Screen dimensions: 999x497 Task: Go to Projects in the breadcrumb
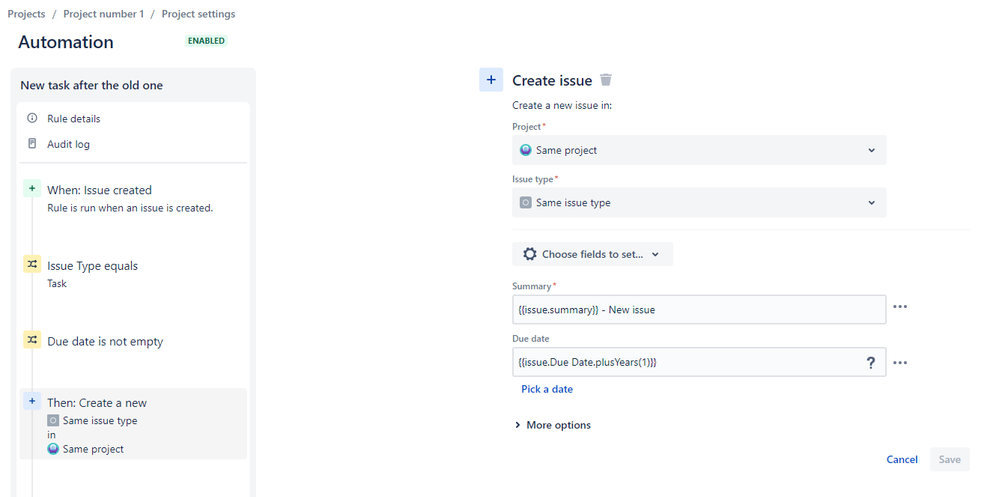pos(27,14)
